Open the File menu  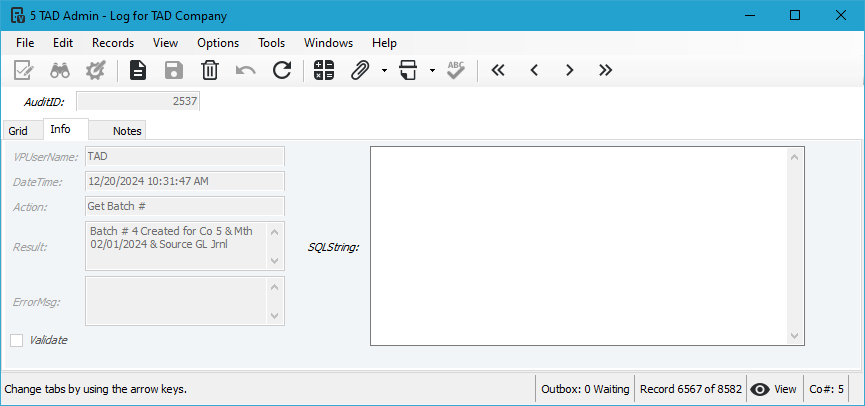click(25, 43)
